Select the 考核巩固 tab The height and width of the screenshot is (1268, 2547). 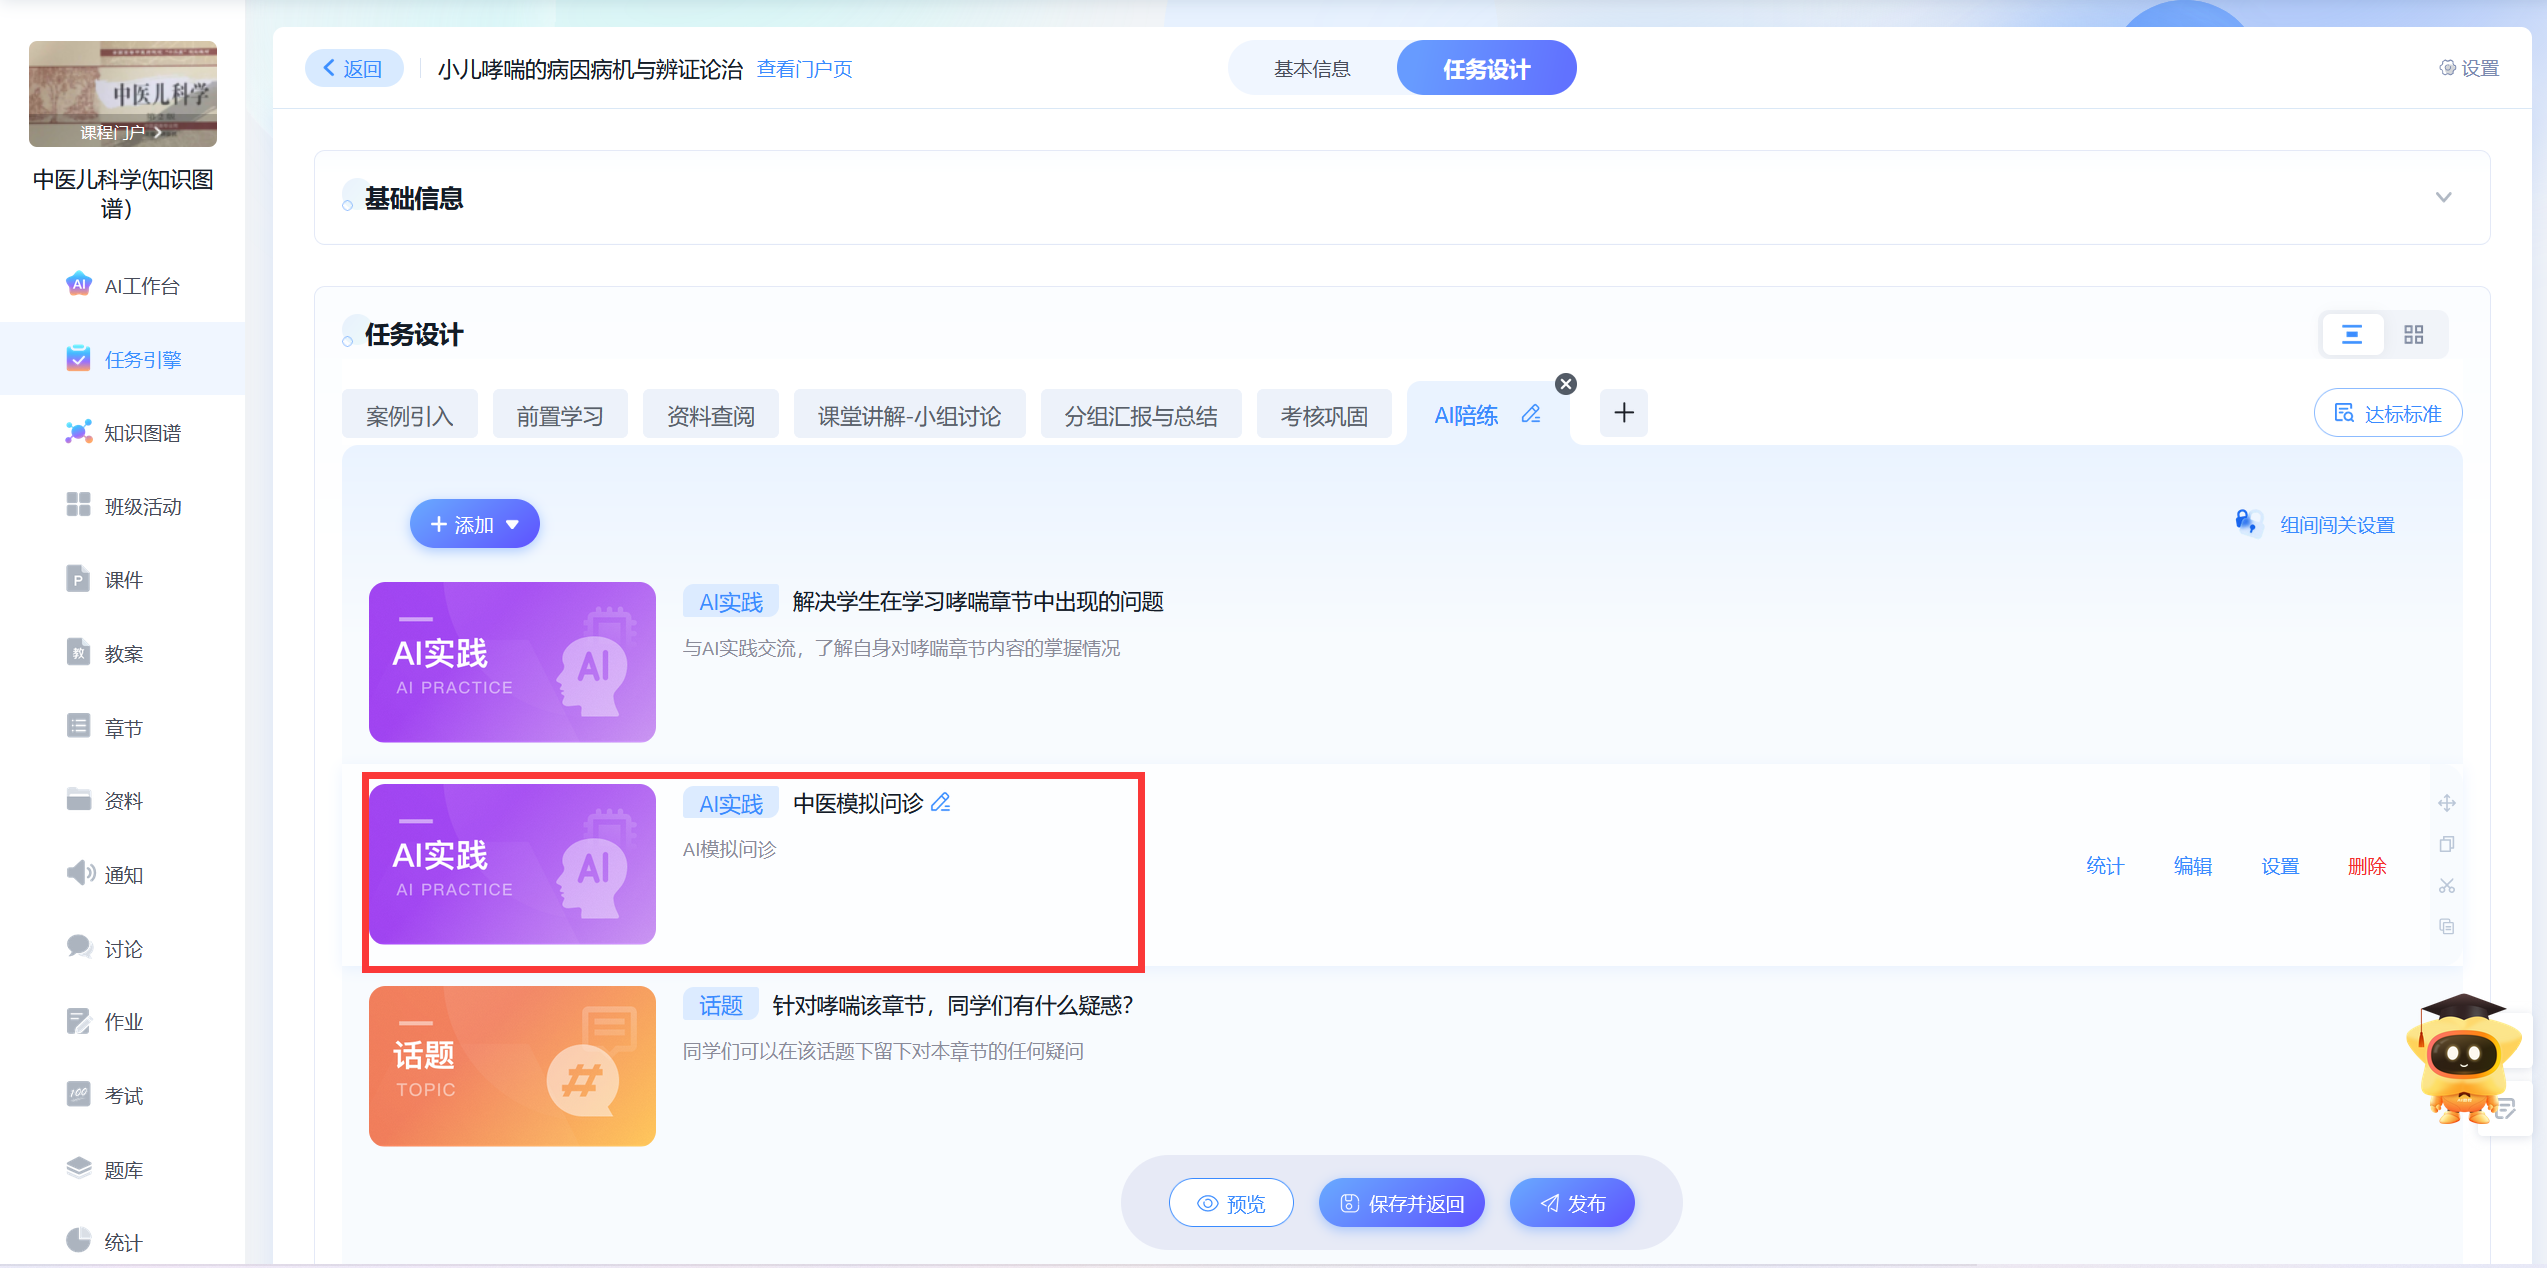(x=1323, y=416)
